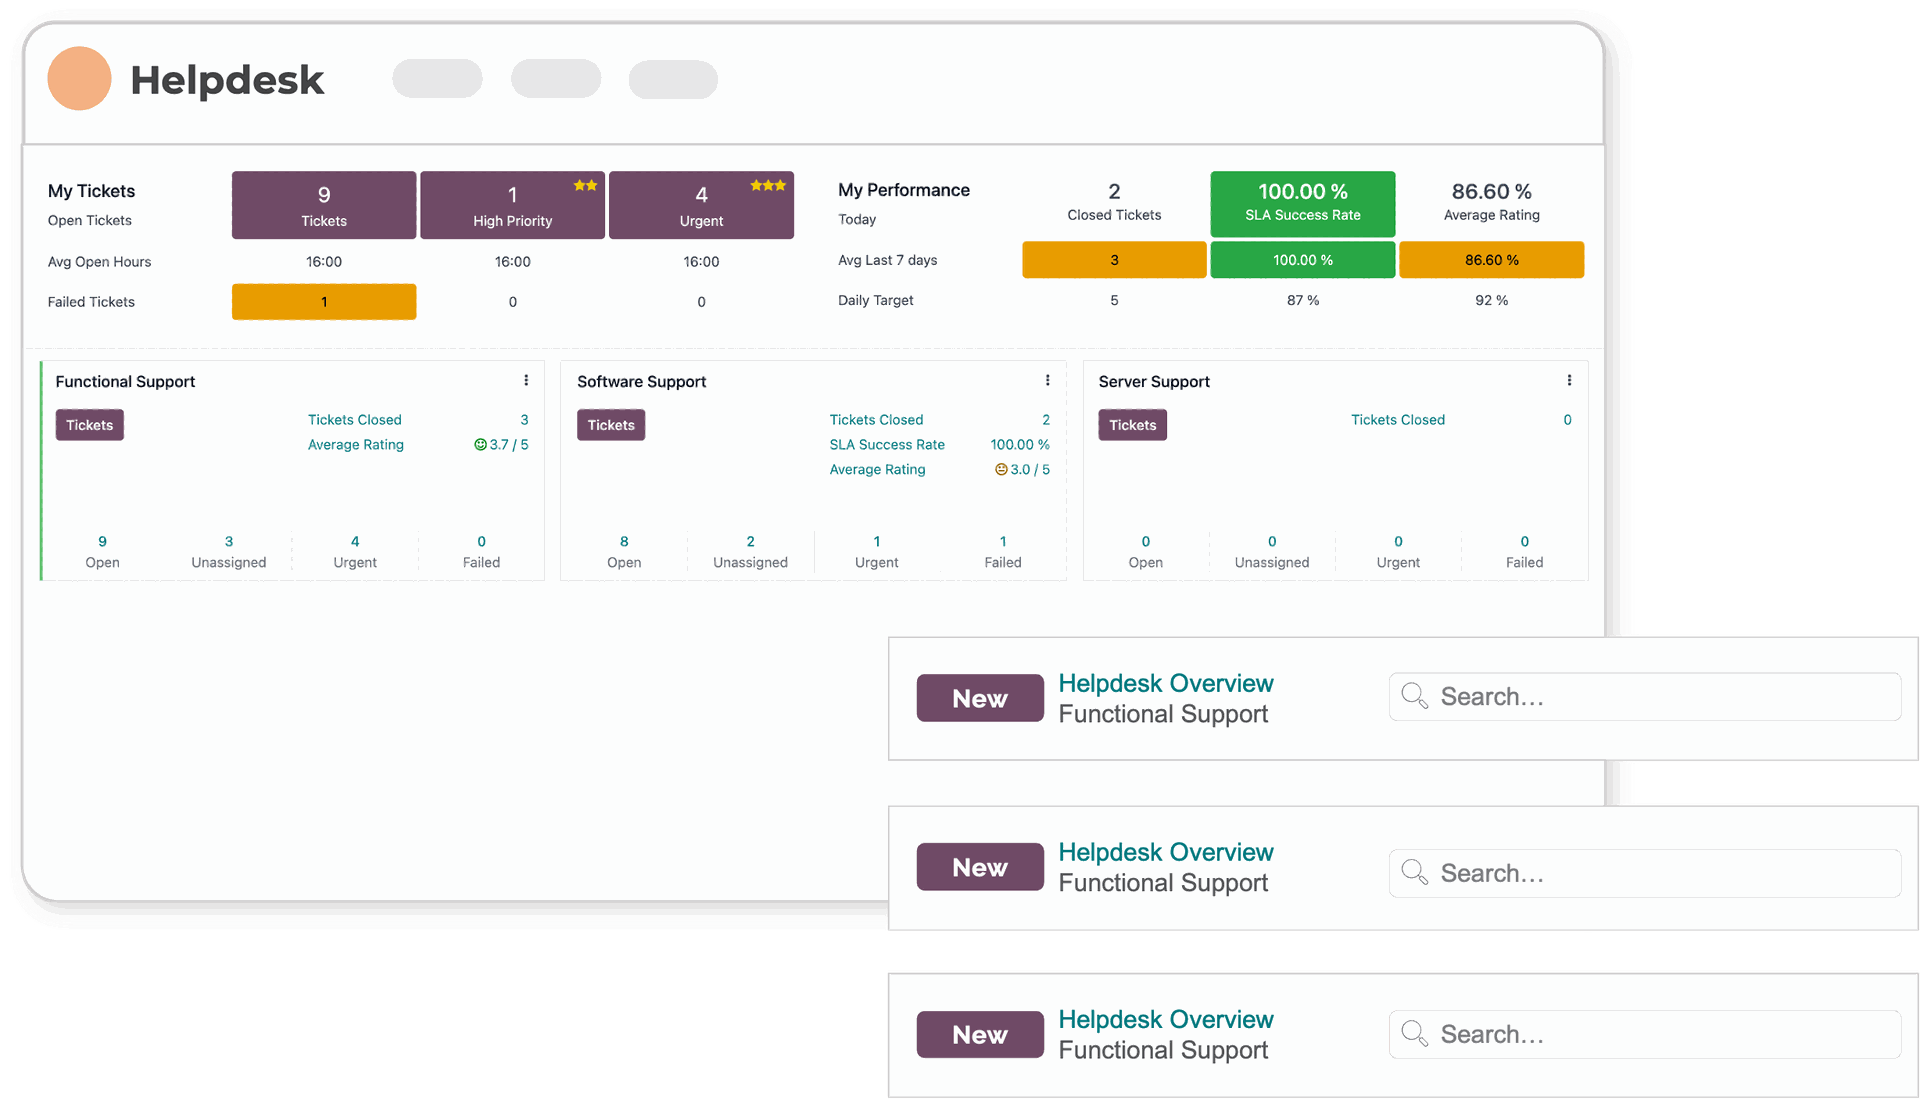The width and height of the screenshot is (1920, 1100).
Task: Open Software Support card options menu
Action: (x=1047, y=380)
